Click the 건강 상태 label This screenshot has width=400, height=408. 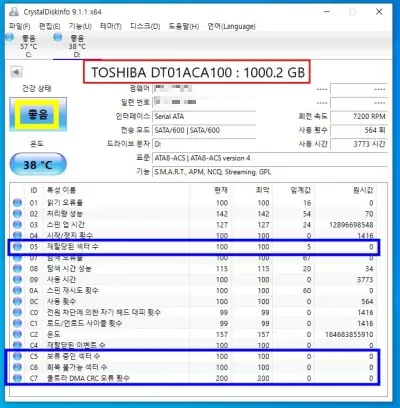point(37,89)
